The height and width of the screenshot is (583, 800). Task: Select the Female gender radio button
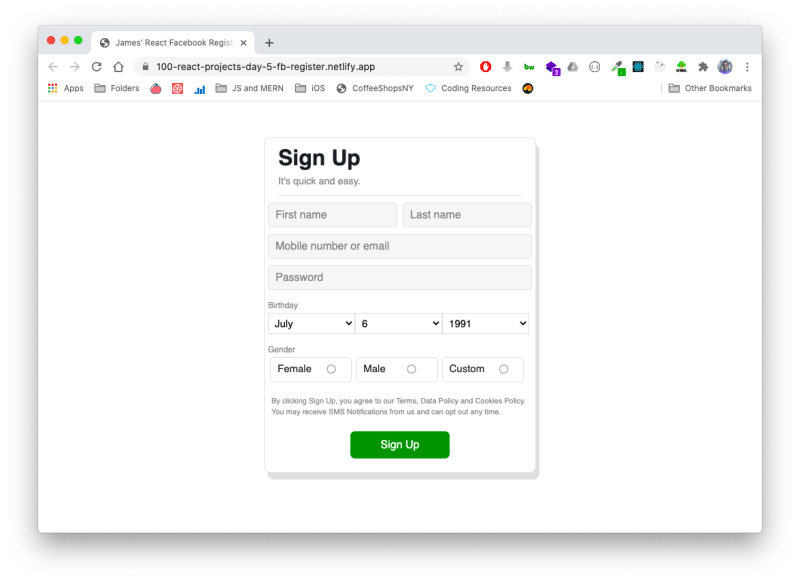331,369
